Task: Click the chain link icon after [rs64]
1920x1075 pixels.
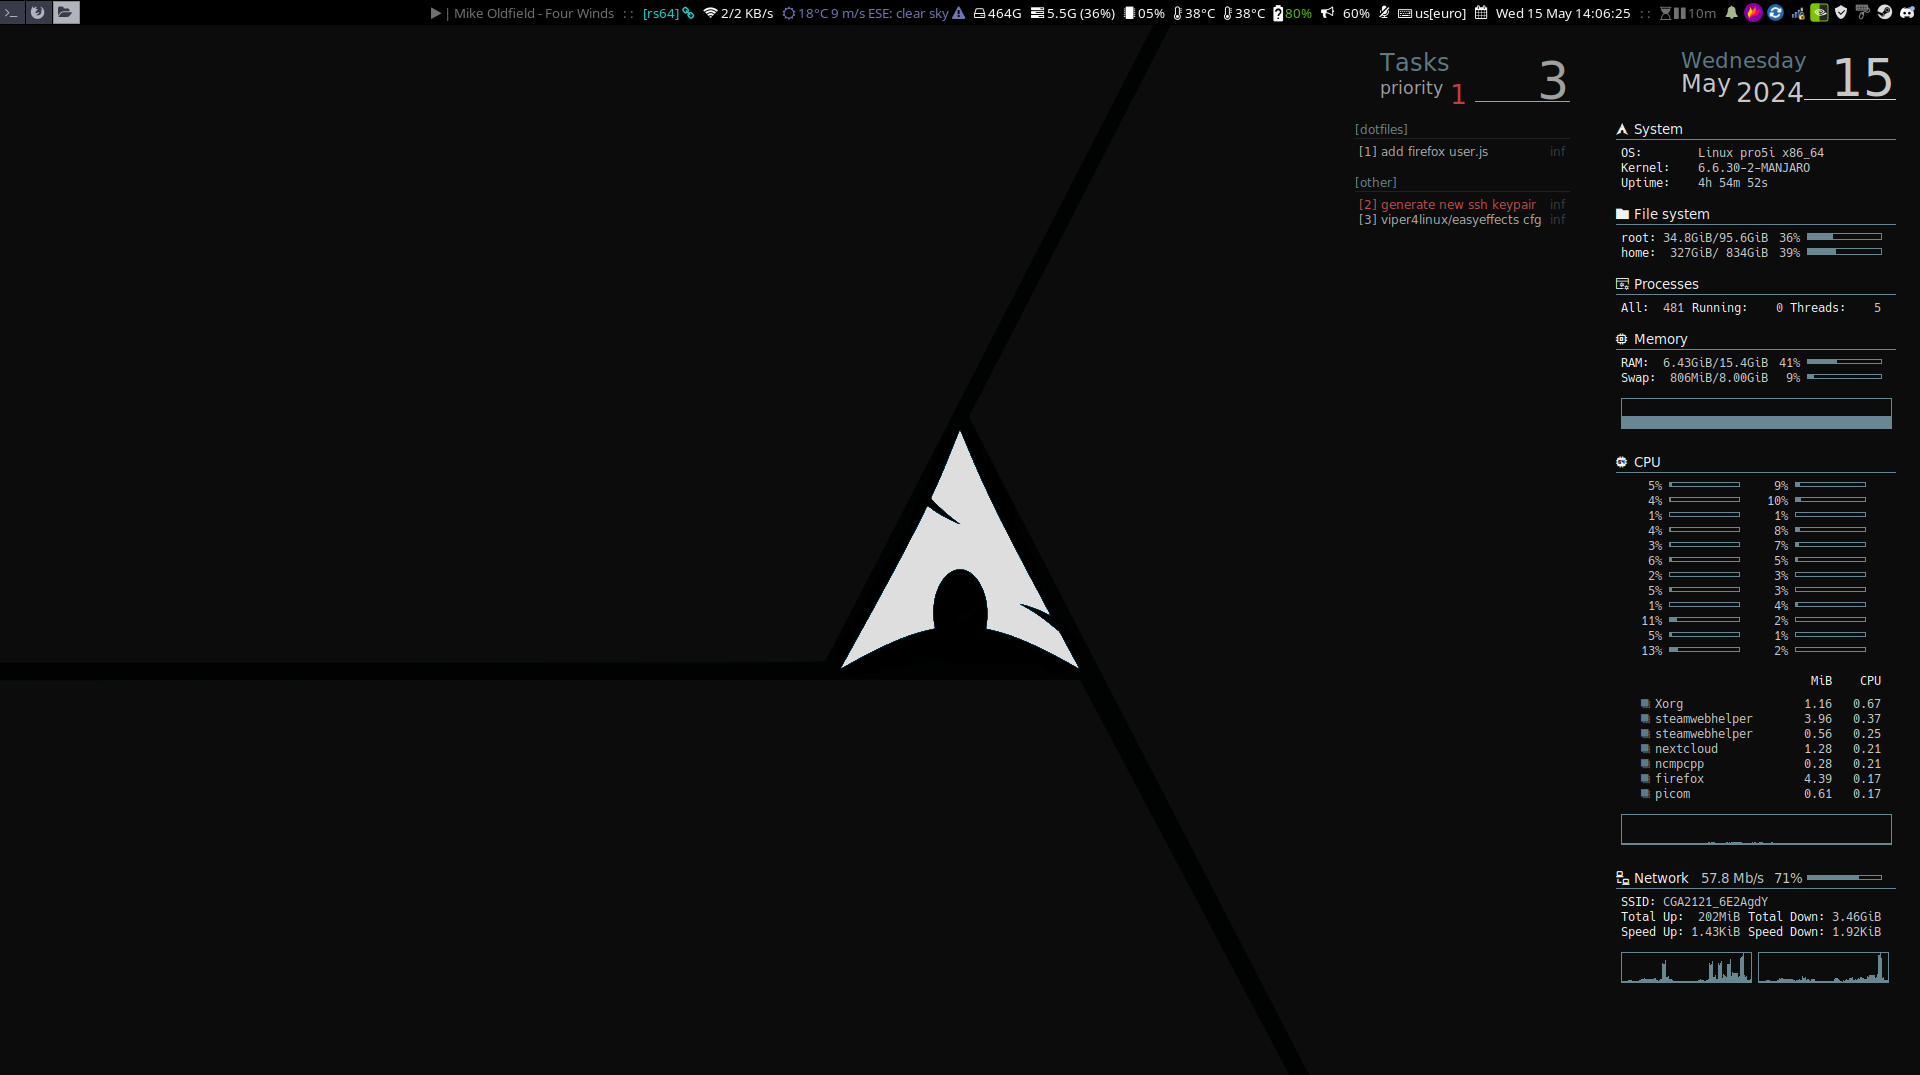Action: 688,13
